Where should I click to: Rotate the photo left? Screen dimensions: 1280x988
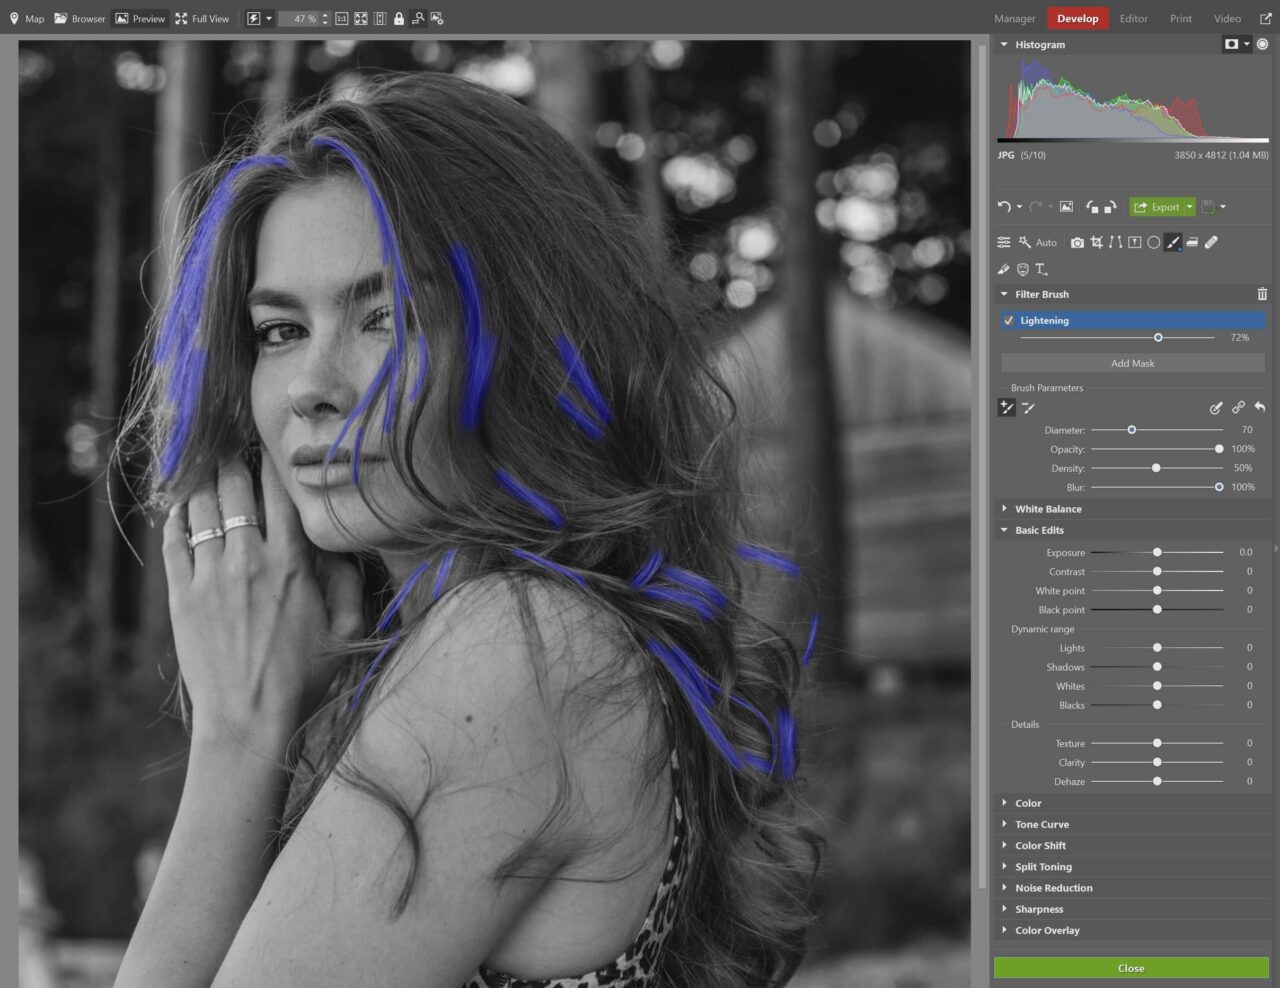pyautogui.click(x=1092, y=207)
